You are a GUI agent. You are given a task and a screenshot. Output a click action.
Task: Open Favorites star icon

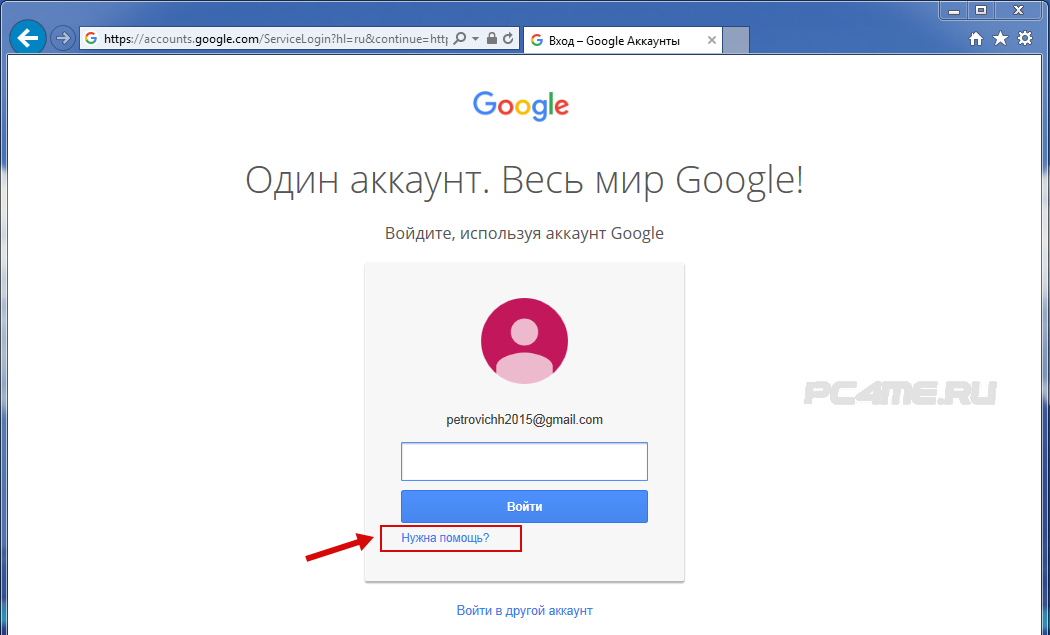(x=1000, y=39)
